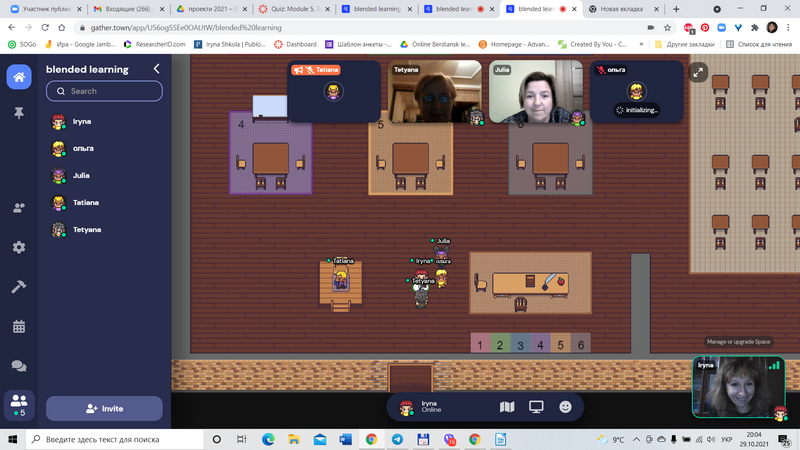The height and width of the screenshot is (450, 800).
Task: Open Julia's video tile
Action: click(536, 92)
